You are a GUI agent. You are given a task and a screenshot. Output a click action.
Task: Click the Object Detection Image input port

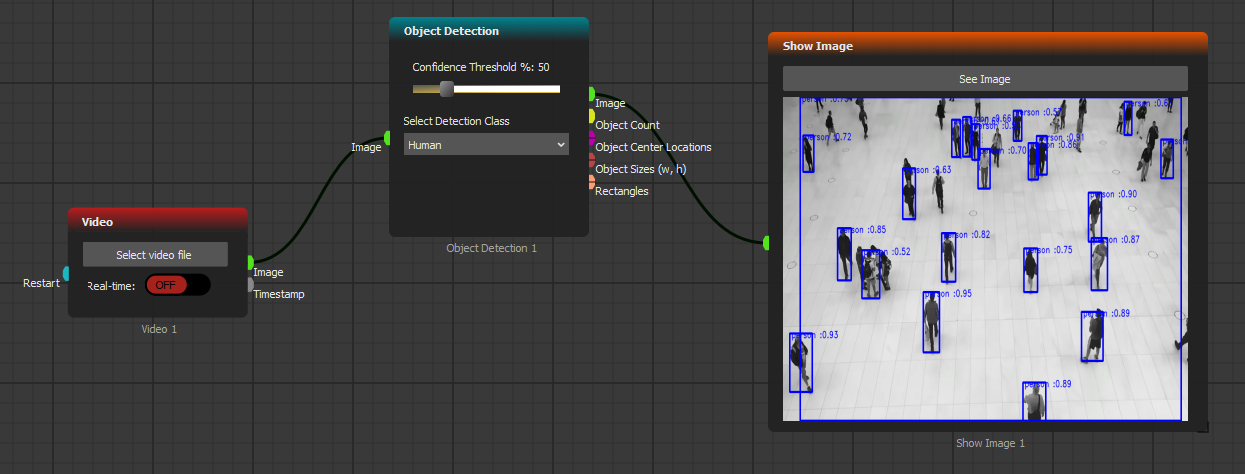(388, 137)
